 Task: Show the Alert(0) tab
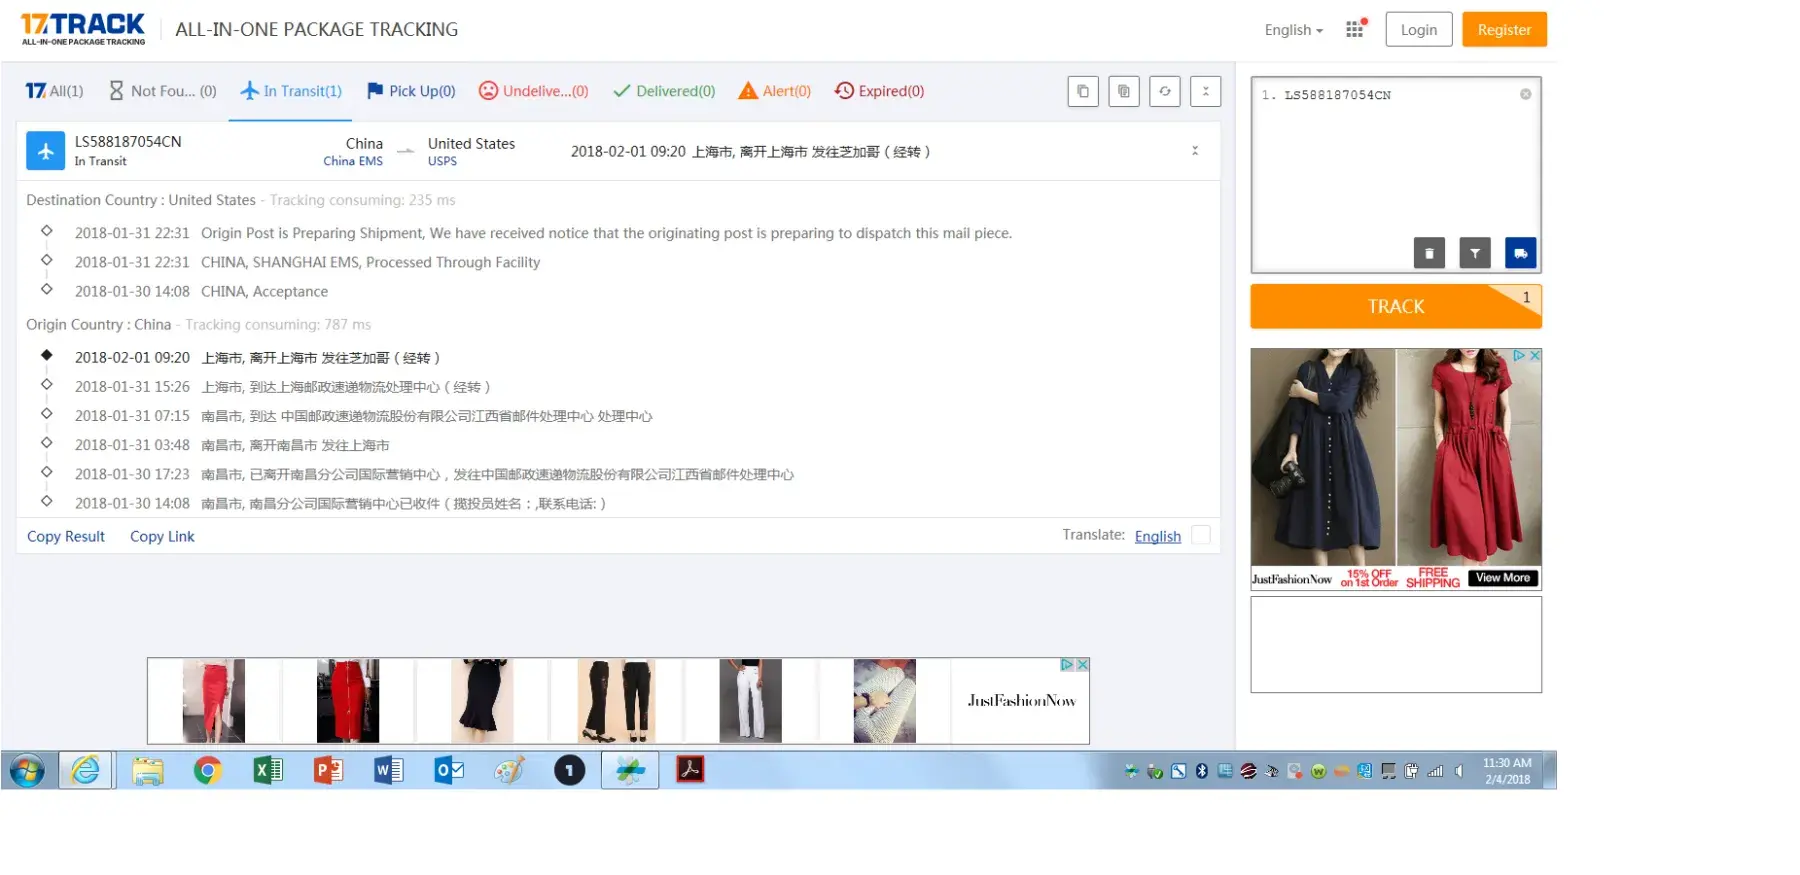click(x=774, y=91)
